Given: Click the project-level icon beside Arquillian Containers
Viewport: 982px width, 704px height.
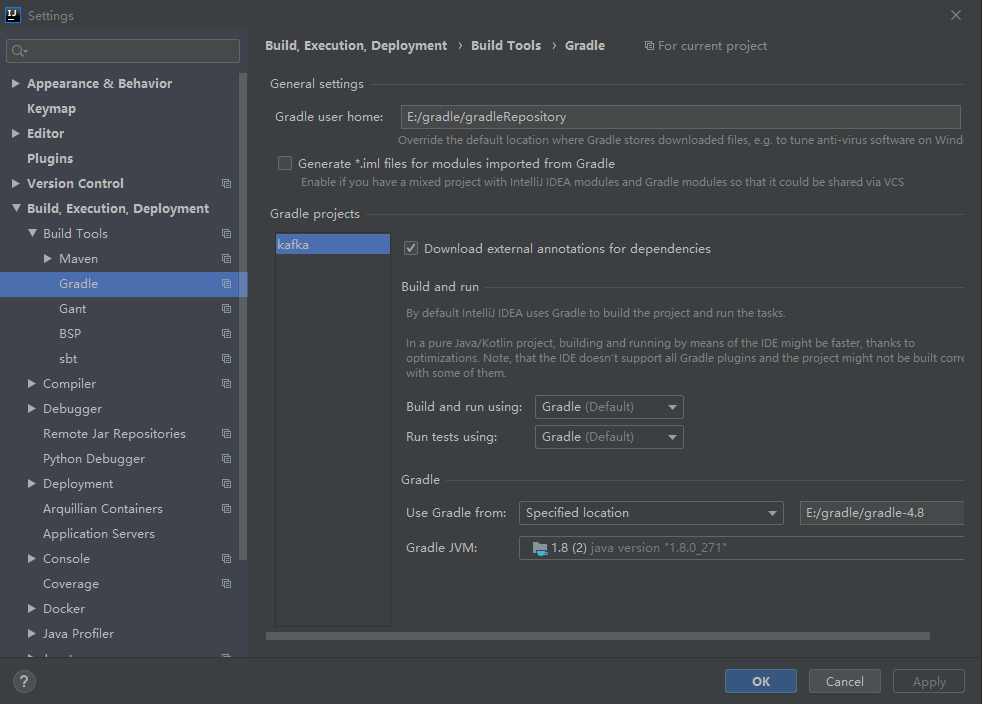Looking at the screenshot, I should coord(226,509).
